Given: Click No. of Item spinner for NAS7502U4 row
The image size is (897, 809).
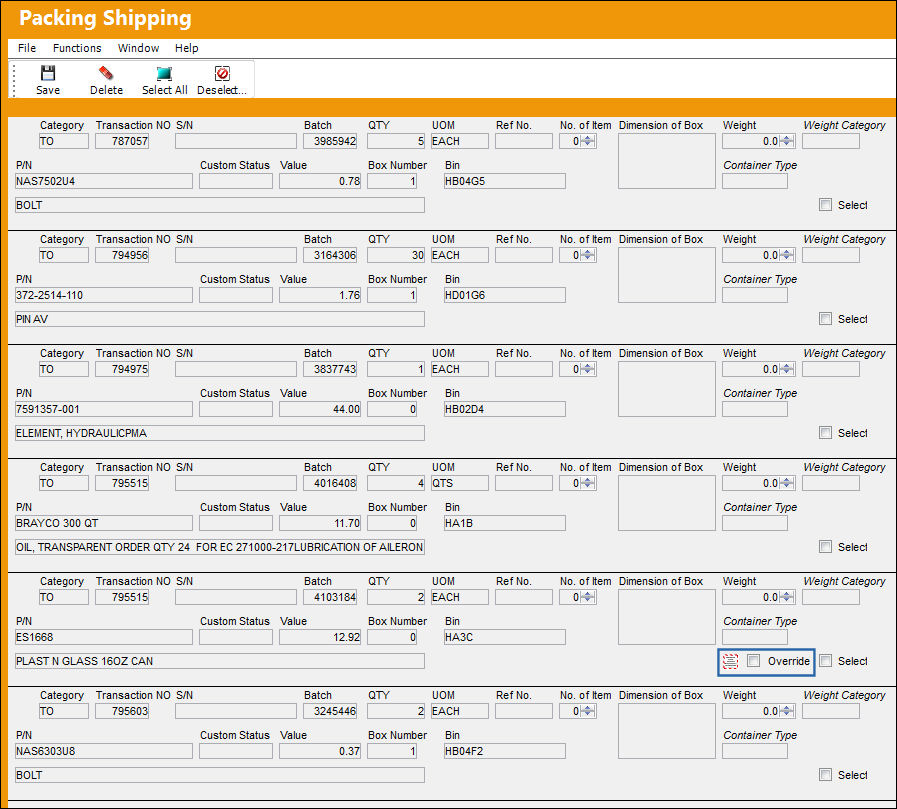Looking at the screenshot, I should tap(588, 141).
